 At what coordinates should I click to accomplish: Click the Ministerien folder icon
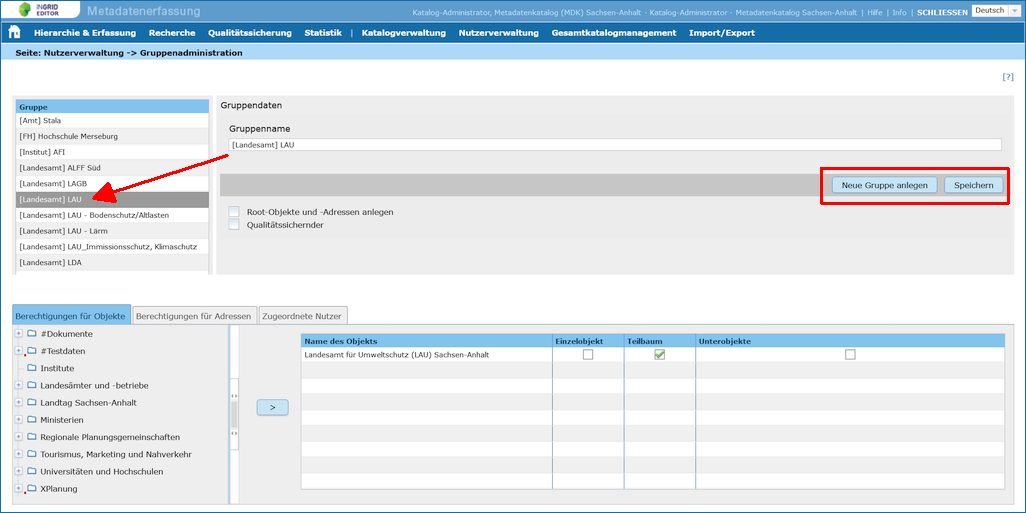31,419
